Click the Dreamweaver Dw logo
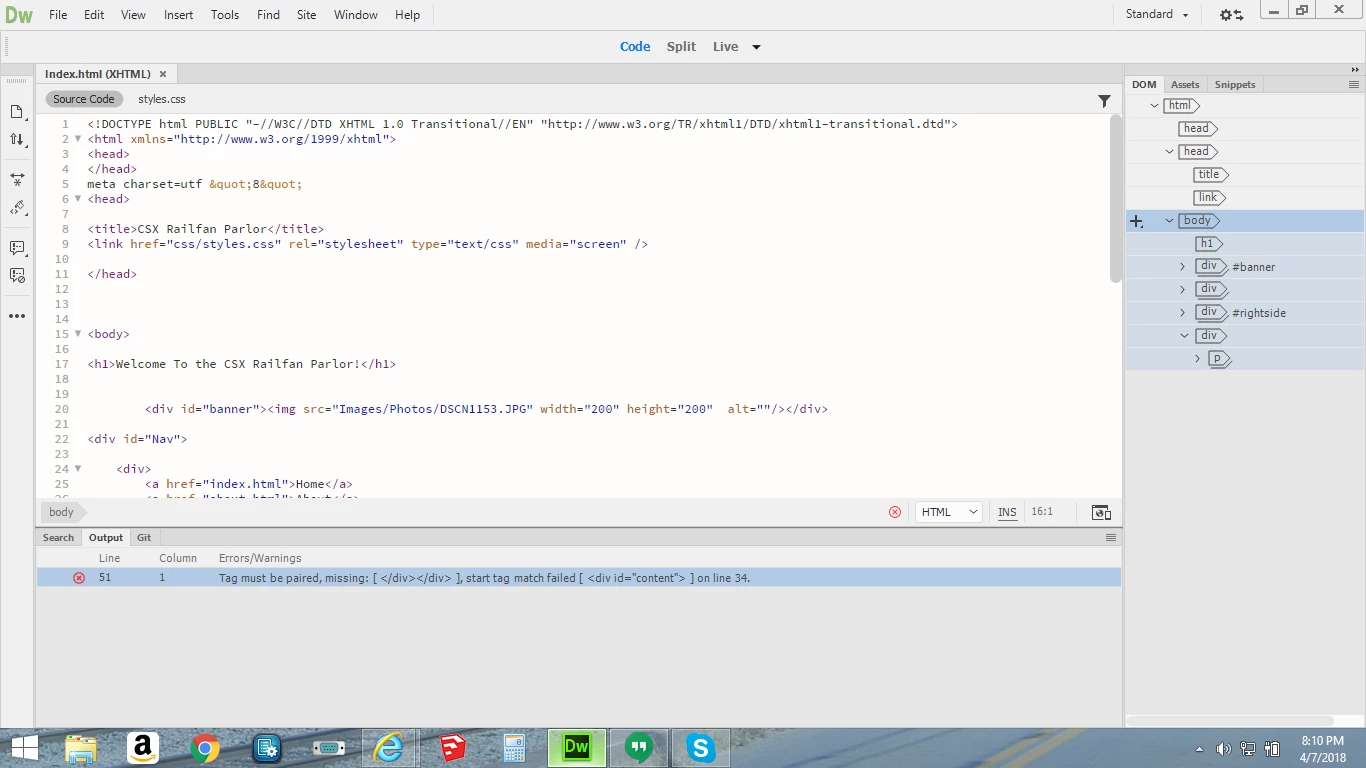This screenshot has width=1366, height=768. pyautogui.click(x=19, y=15)
